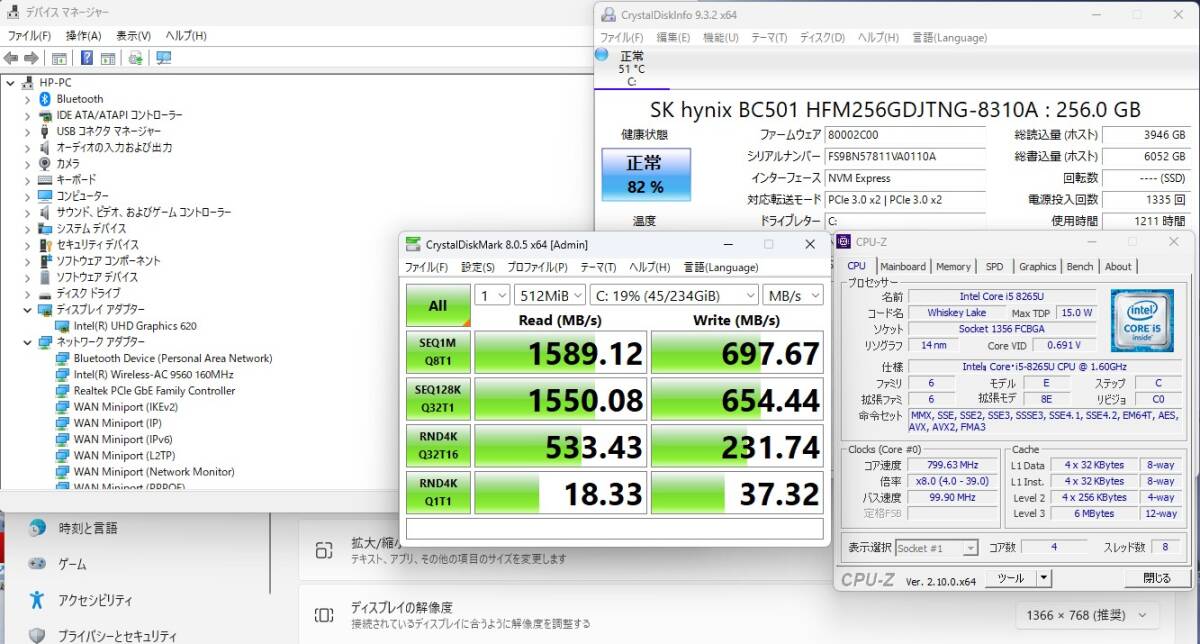Screen dimensions: 1200x644
Task: Click the security key icon beside セキュリティ デバイス
Action: [45, 244]
